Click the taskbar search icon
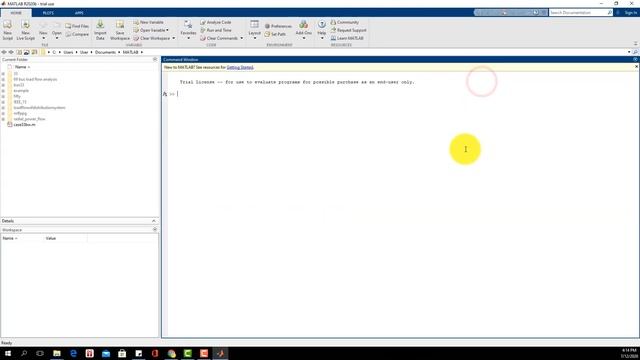This screenshot has height=360, width=640. pyautogui.click(x=24, y=353)
